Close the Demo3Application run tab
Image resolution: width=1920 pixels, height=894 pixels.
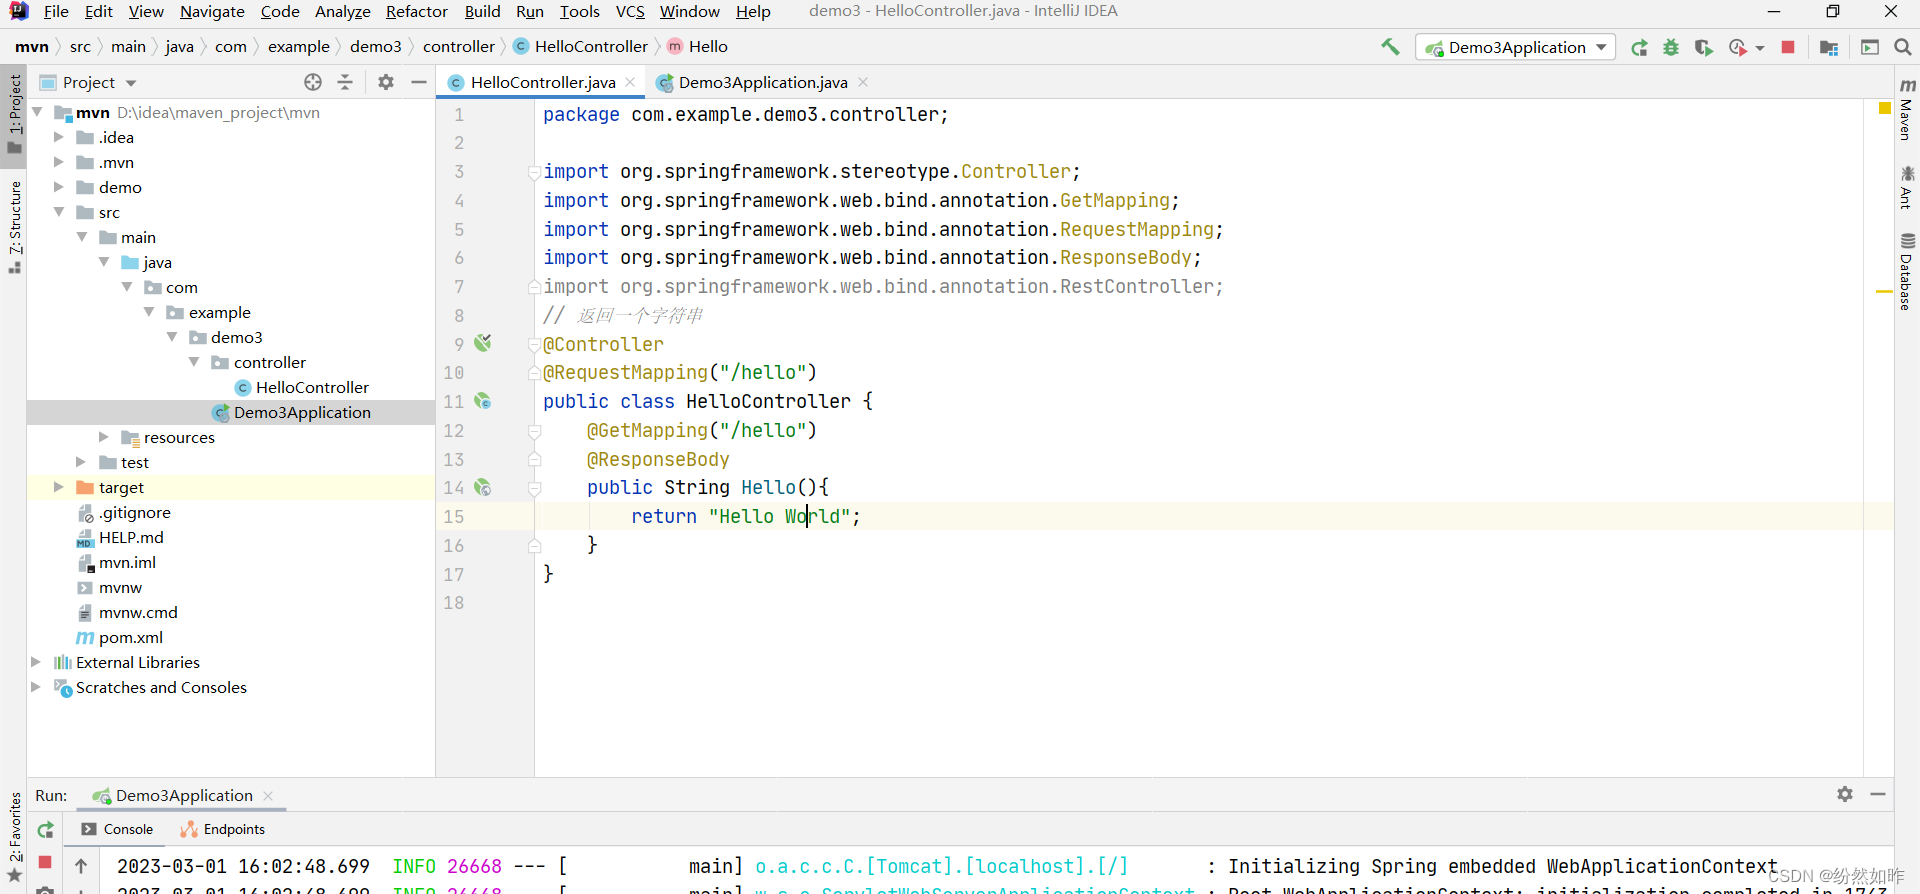268,795
